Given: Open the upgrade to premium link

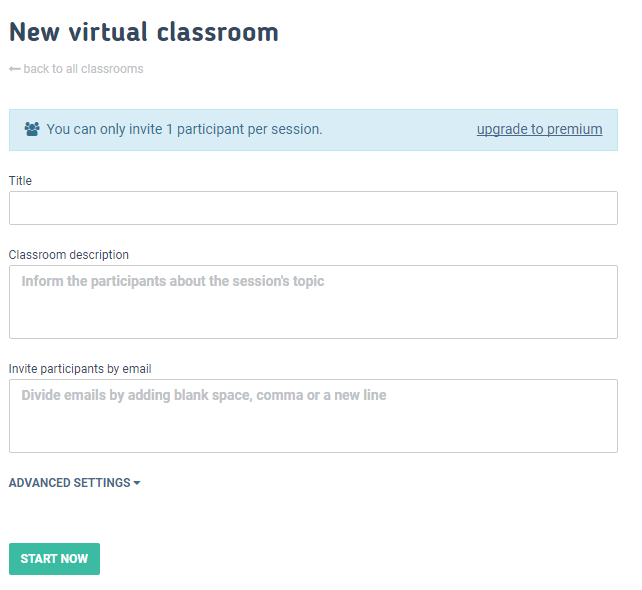Looking at the screenshot, I should (x=539, y=129).
